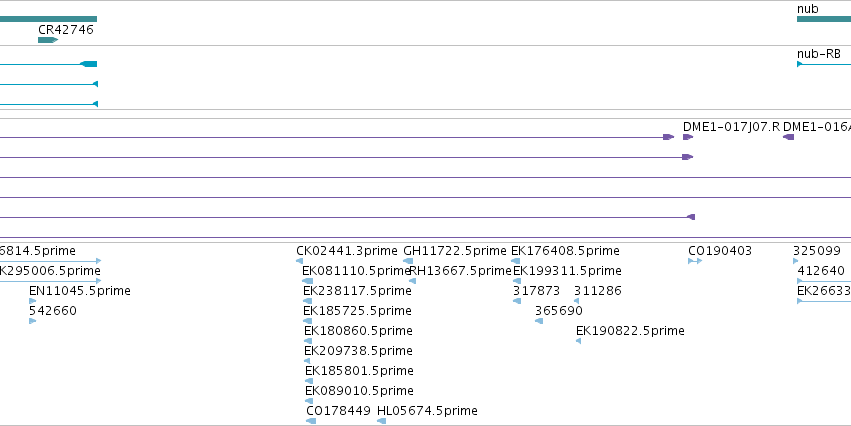Click the EK081110.5prime EST arrow

[307, 281]
